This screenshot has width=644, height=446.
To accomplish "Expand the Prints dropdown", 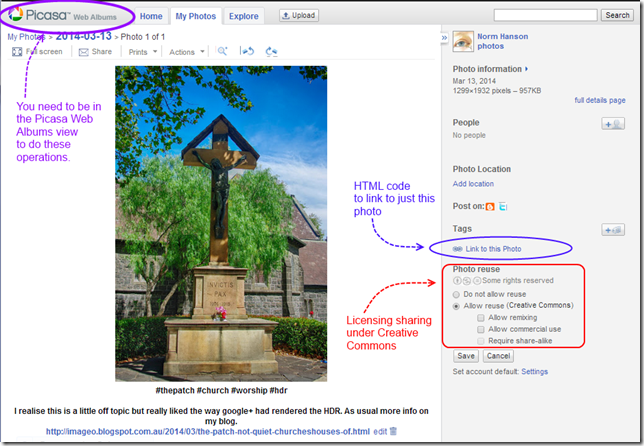I will [x=143, y=52].
